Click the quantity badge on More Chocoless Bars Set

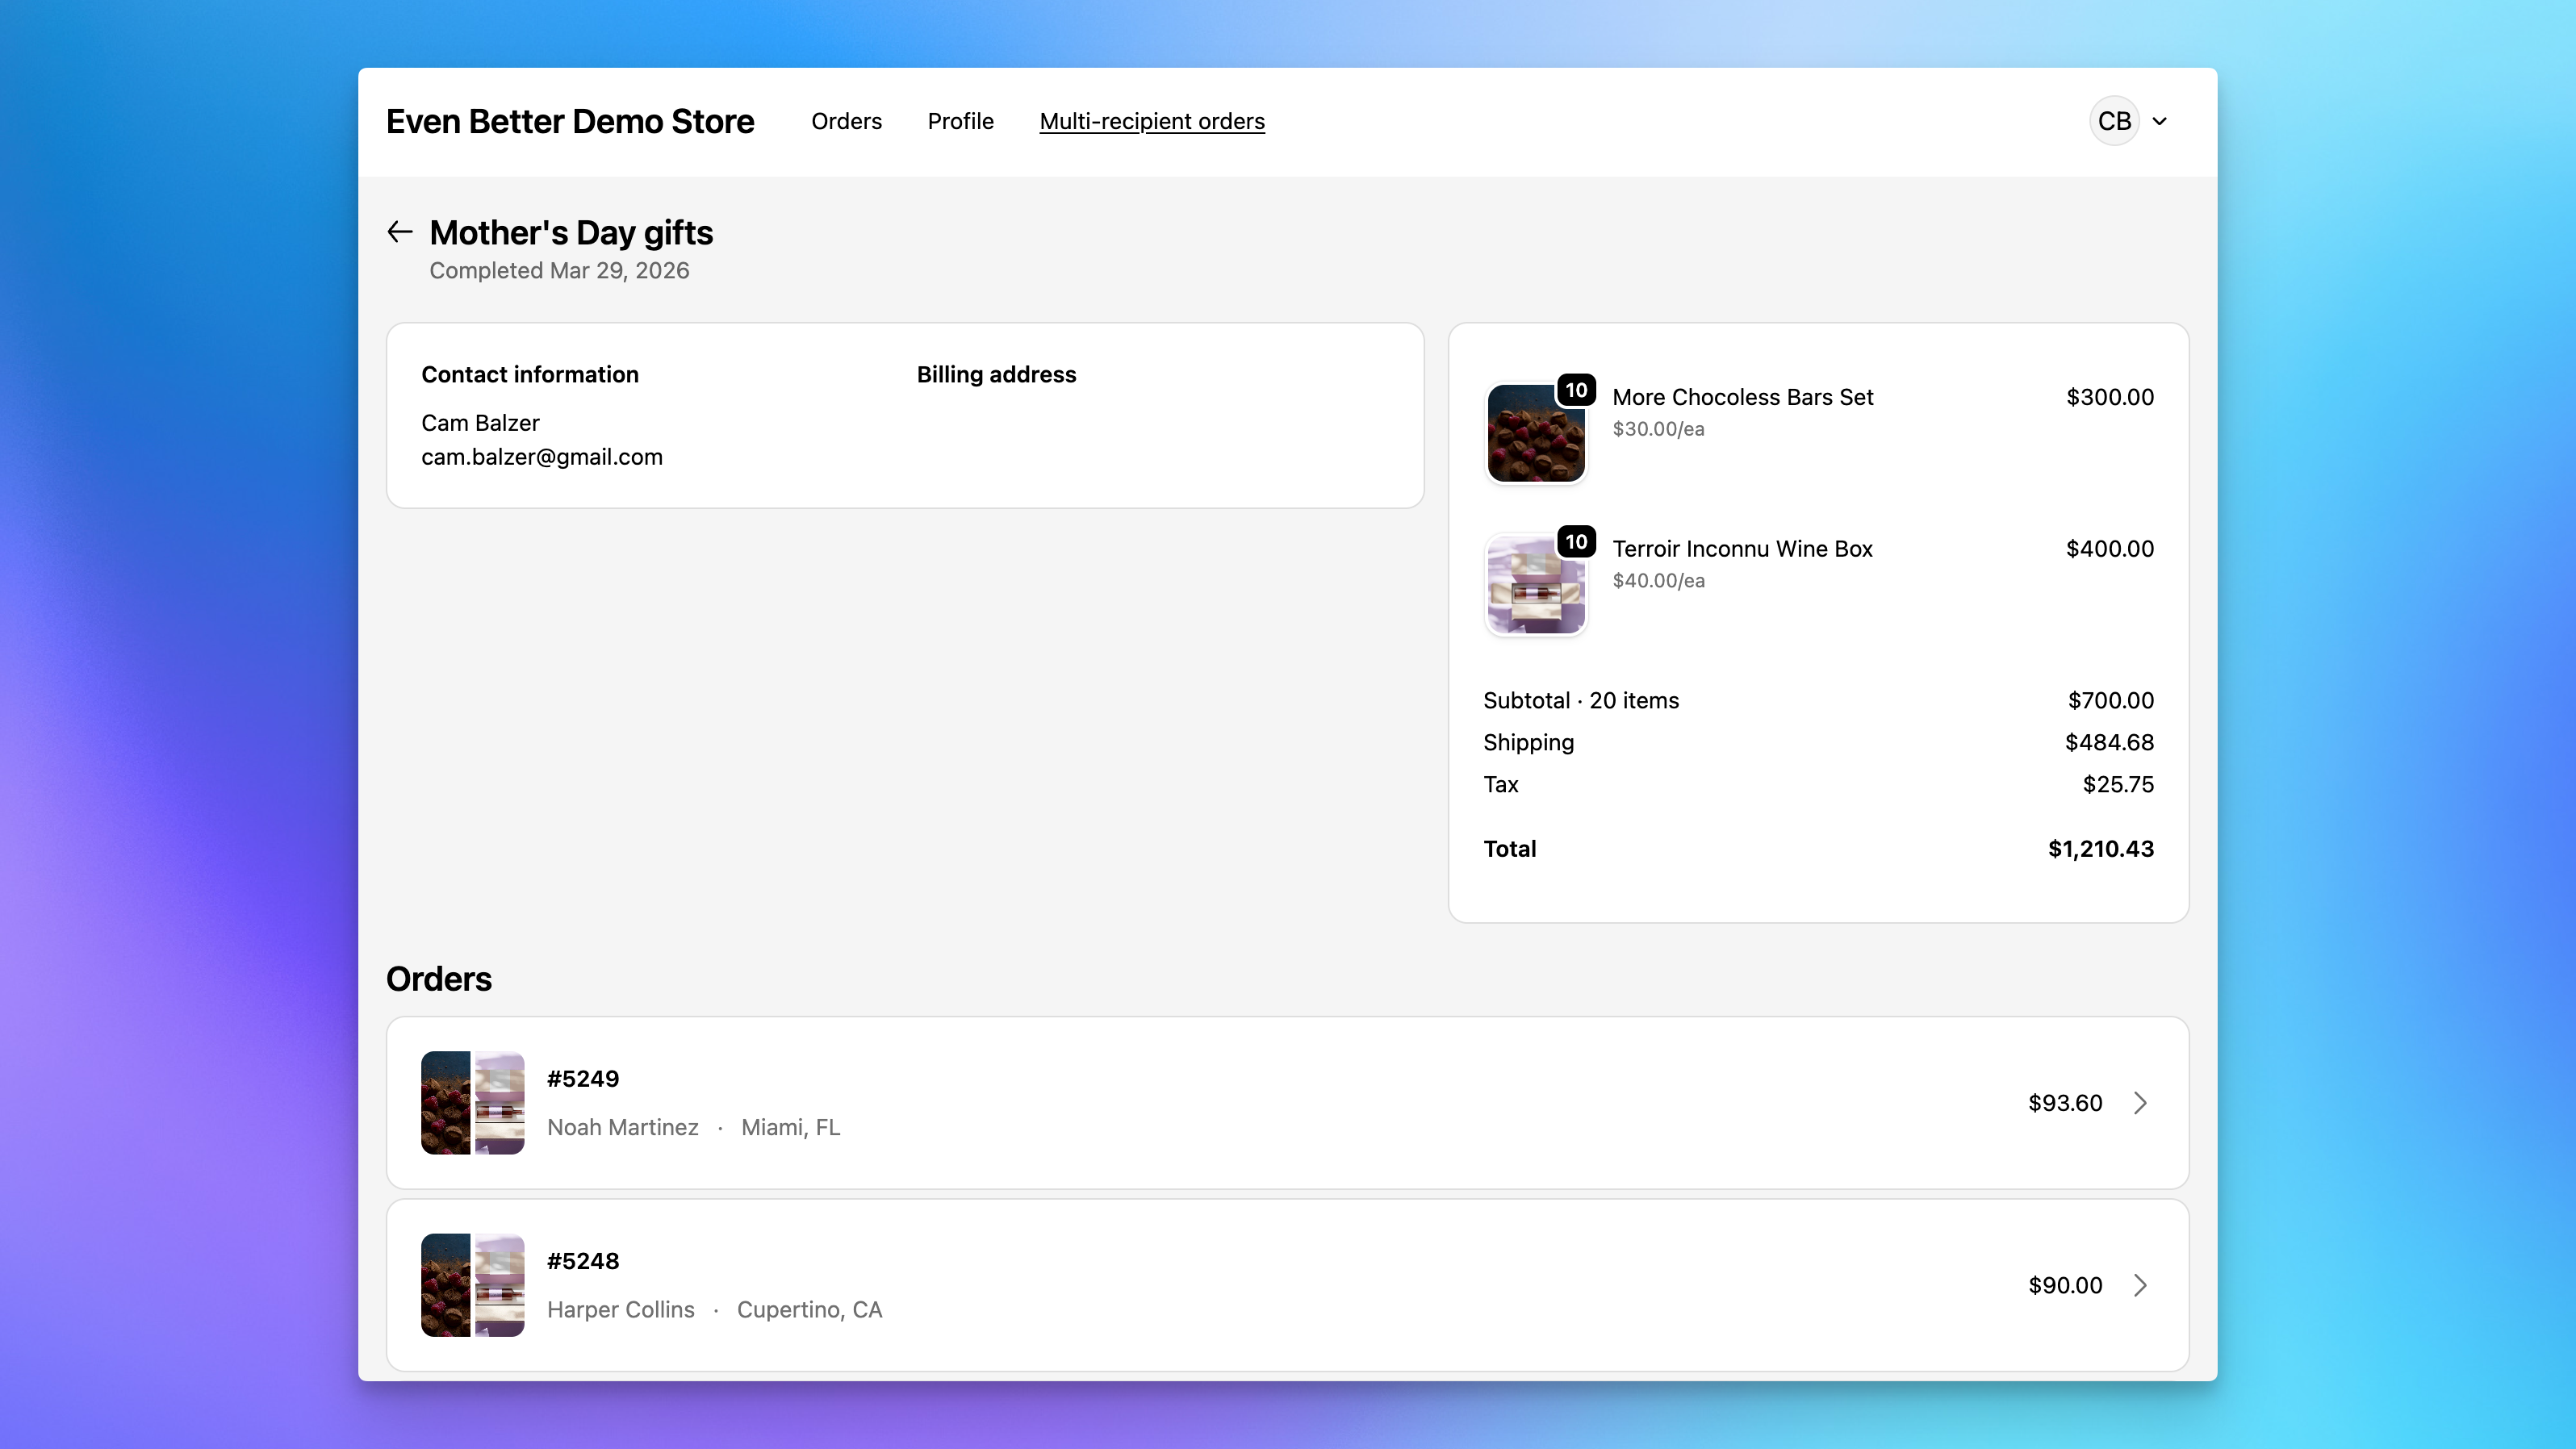click(x=1576, y=390)
